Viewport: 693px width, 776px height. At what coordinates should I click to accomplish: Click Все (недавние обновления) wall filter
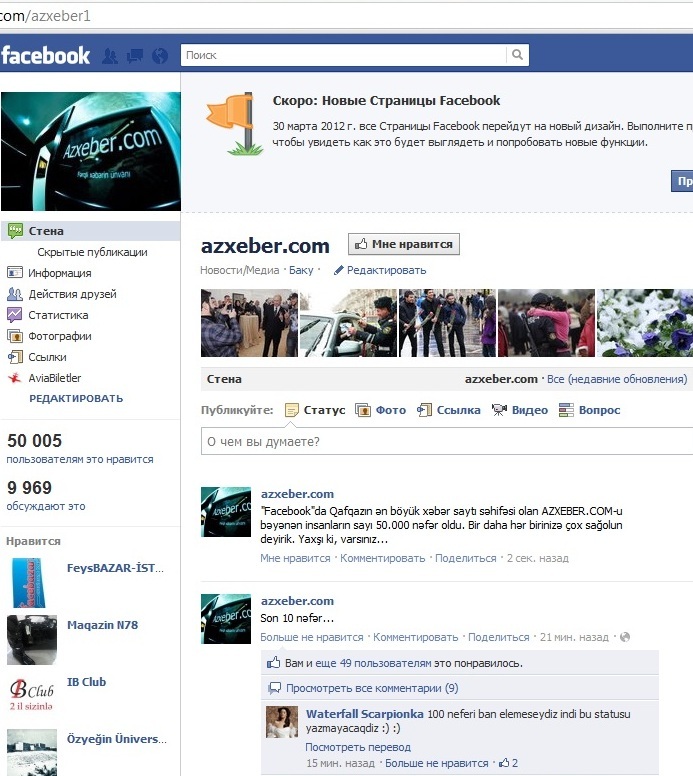tap(617, 379)
